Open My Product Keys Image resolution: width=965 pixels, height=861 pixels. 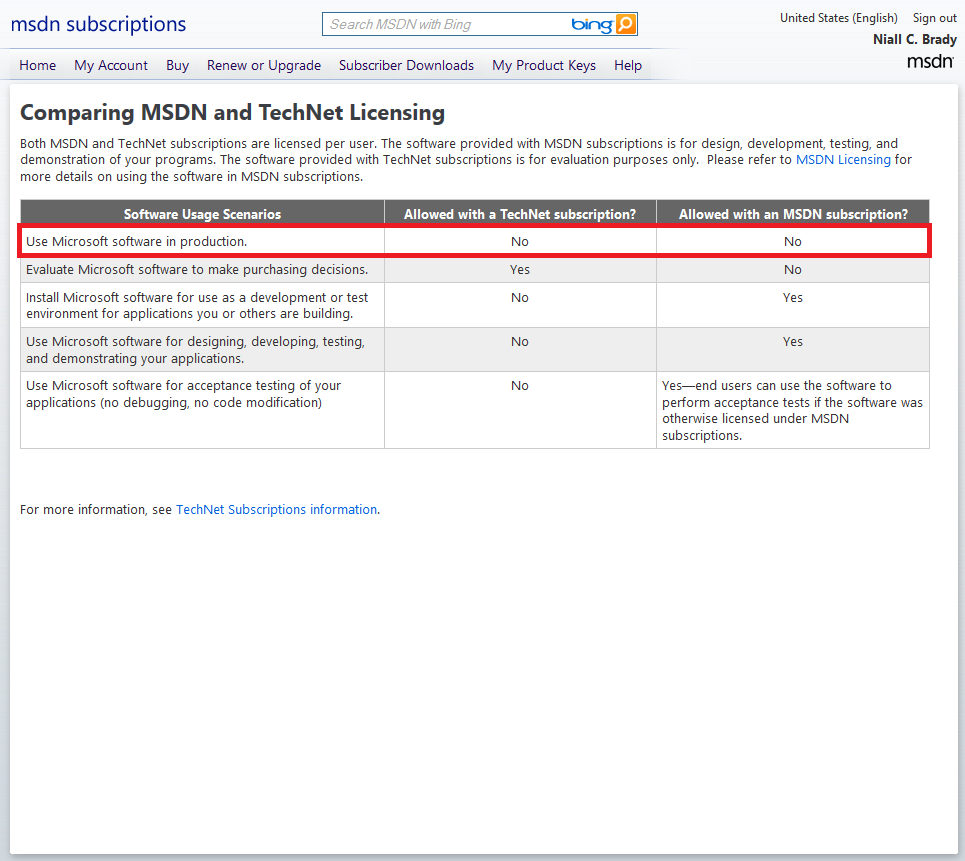[544, 65]
